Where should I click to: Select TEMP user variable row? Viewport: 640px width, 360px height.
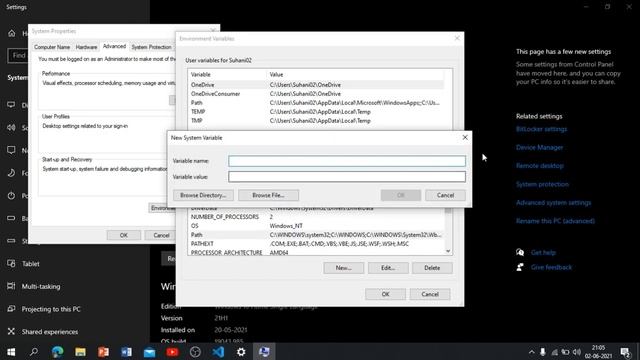pos(317,111)
